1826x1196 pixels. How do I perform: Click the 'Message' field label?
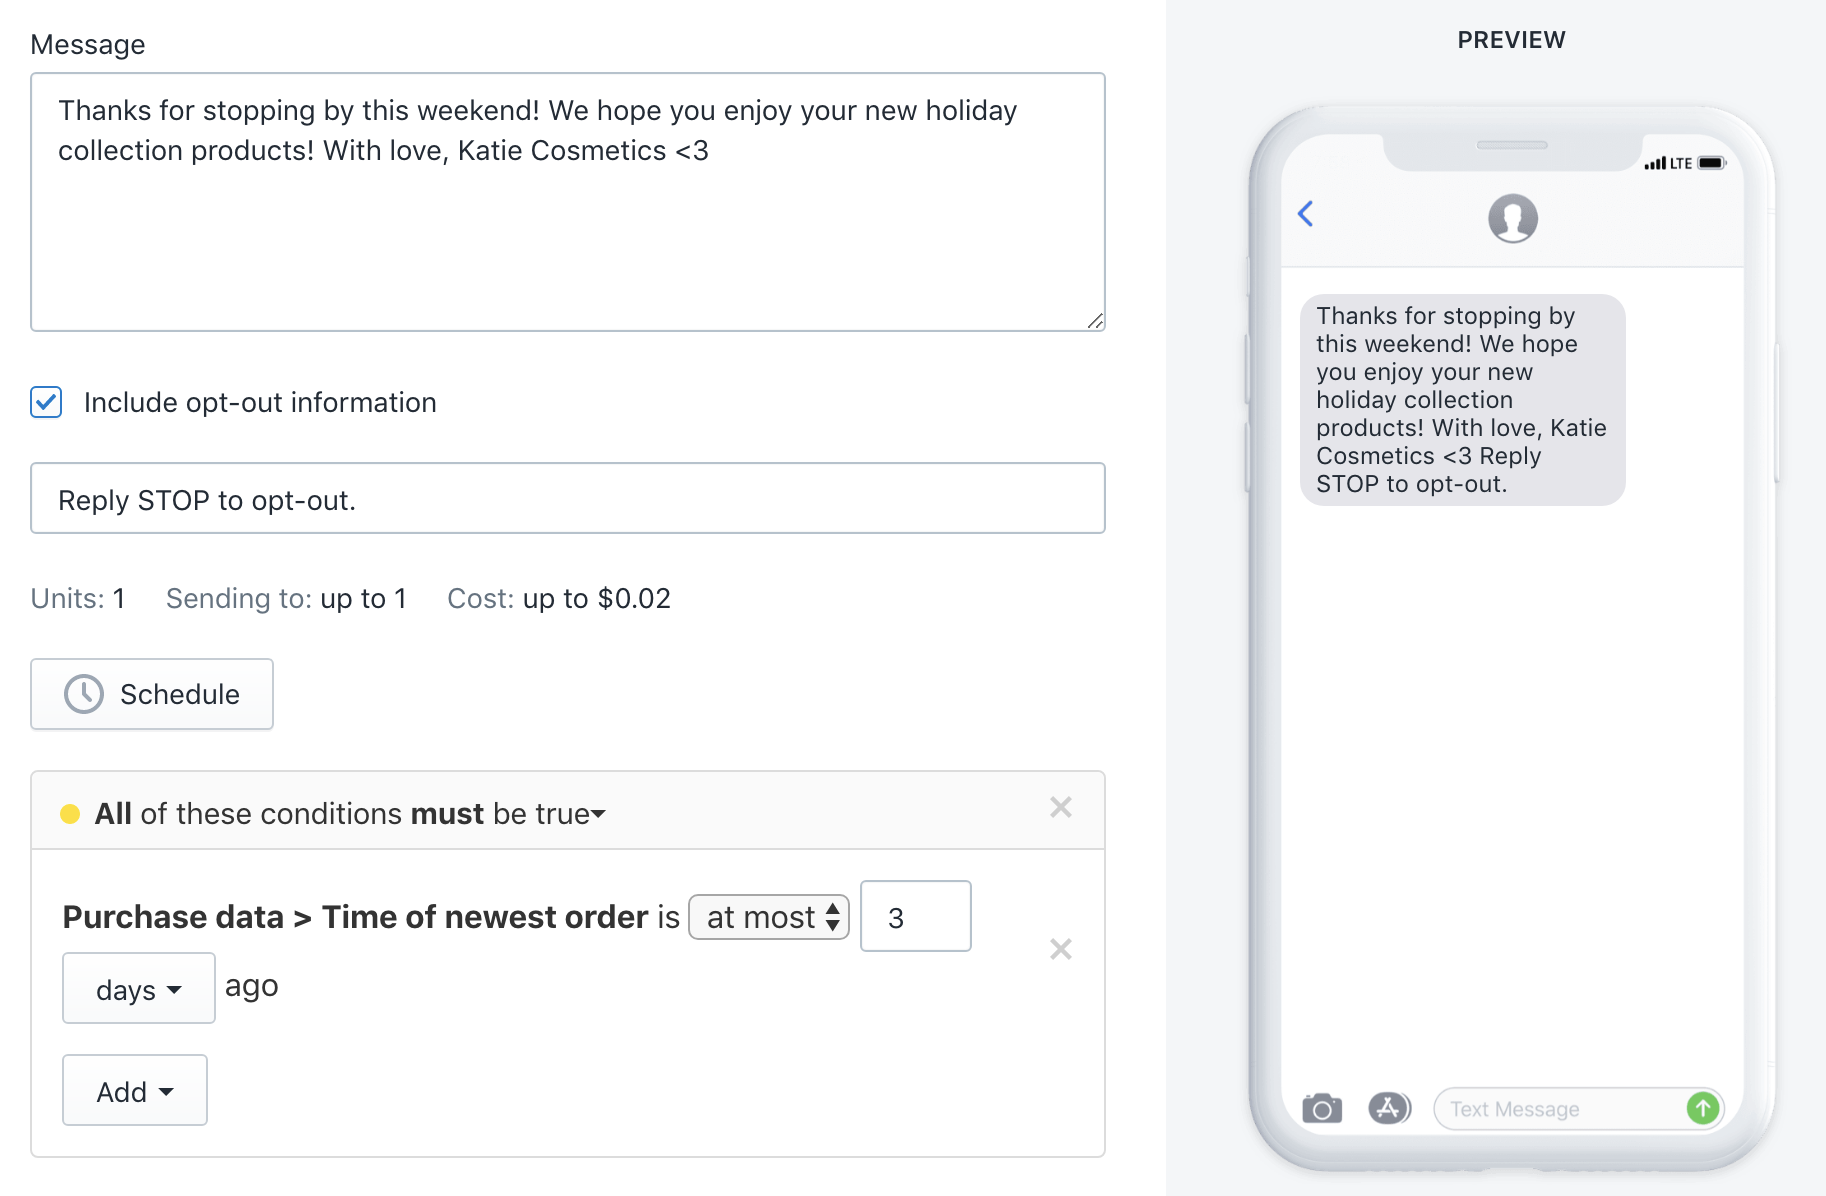(88, 45)
